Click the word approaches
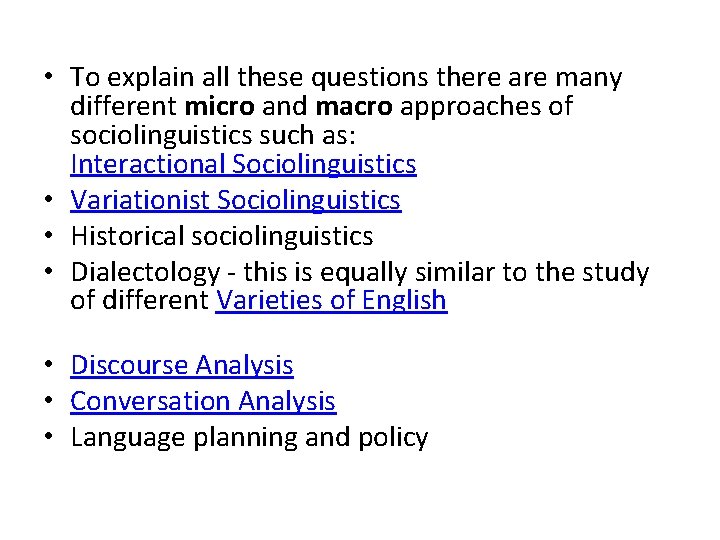720x540 pixels. point(471,108)
